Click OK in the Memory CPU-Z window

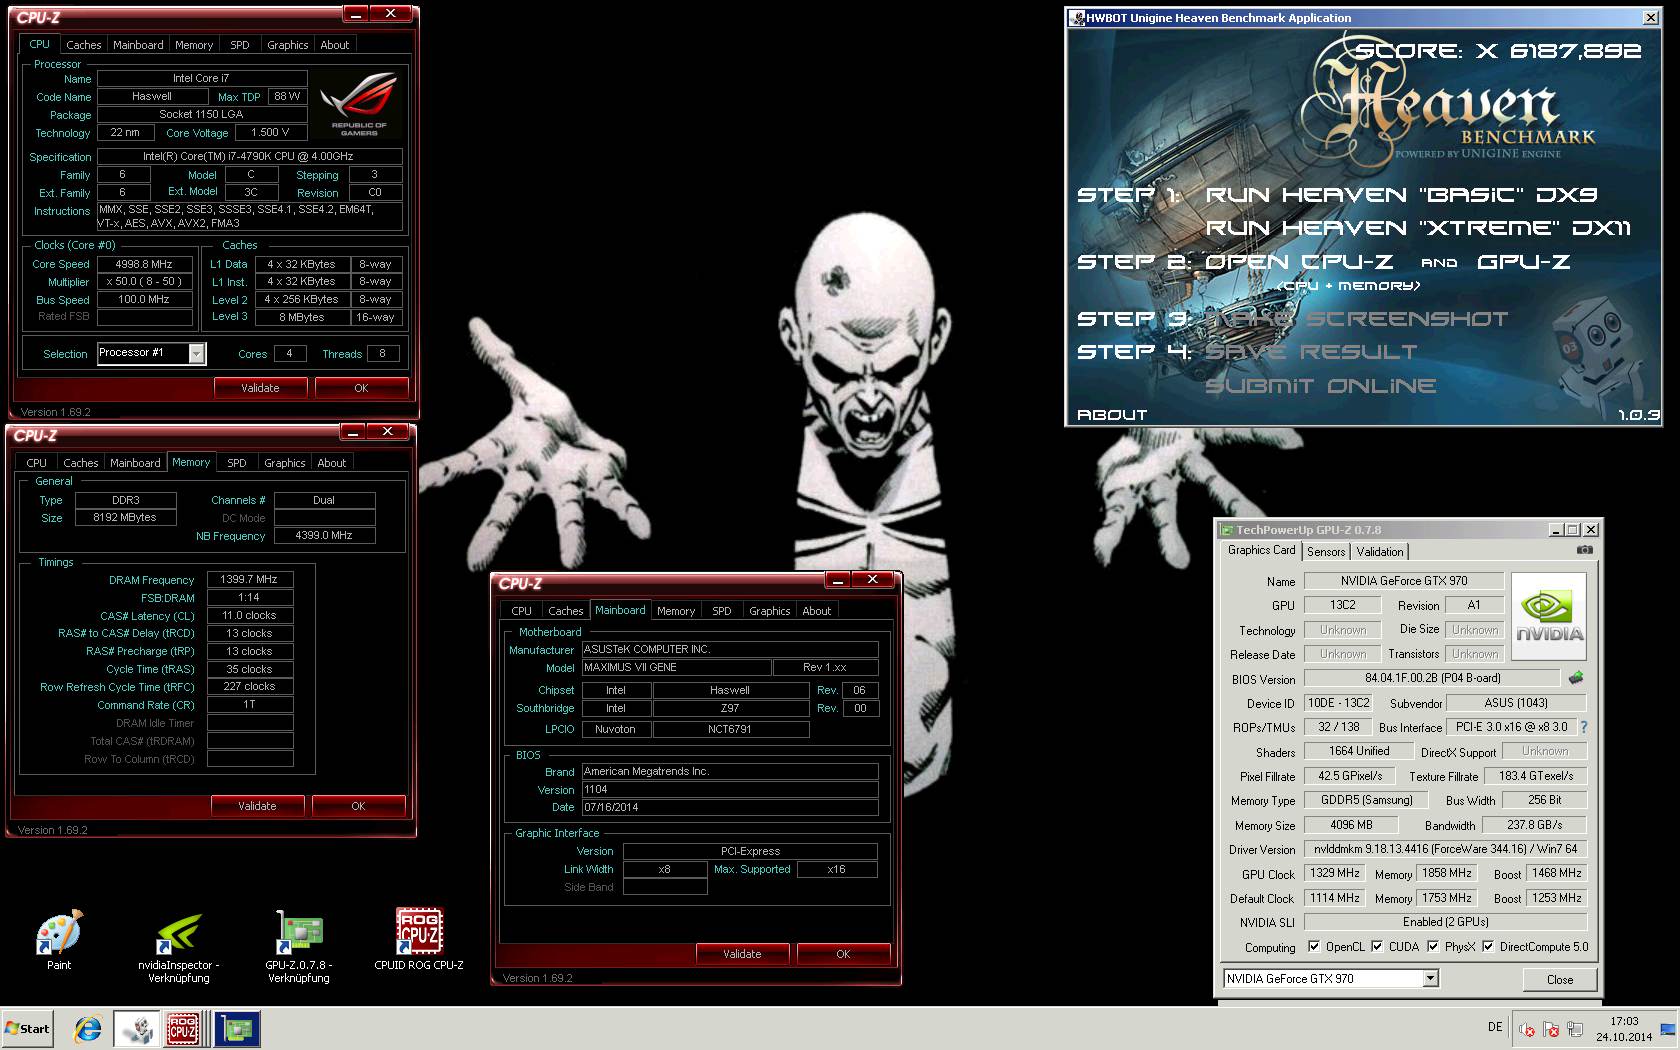358,806
